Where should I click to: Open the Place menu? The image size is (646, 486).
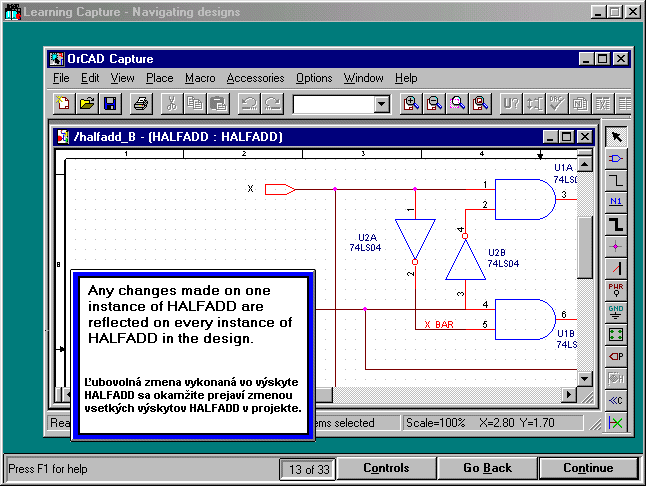click(159, 78)
